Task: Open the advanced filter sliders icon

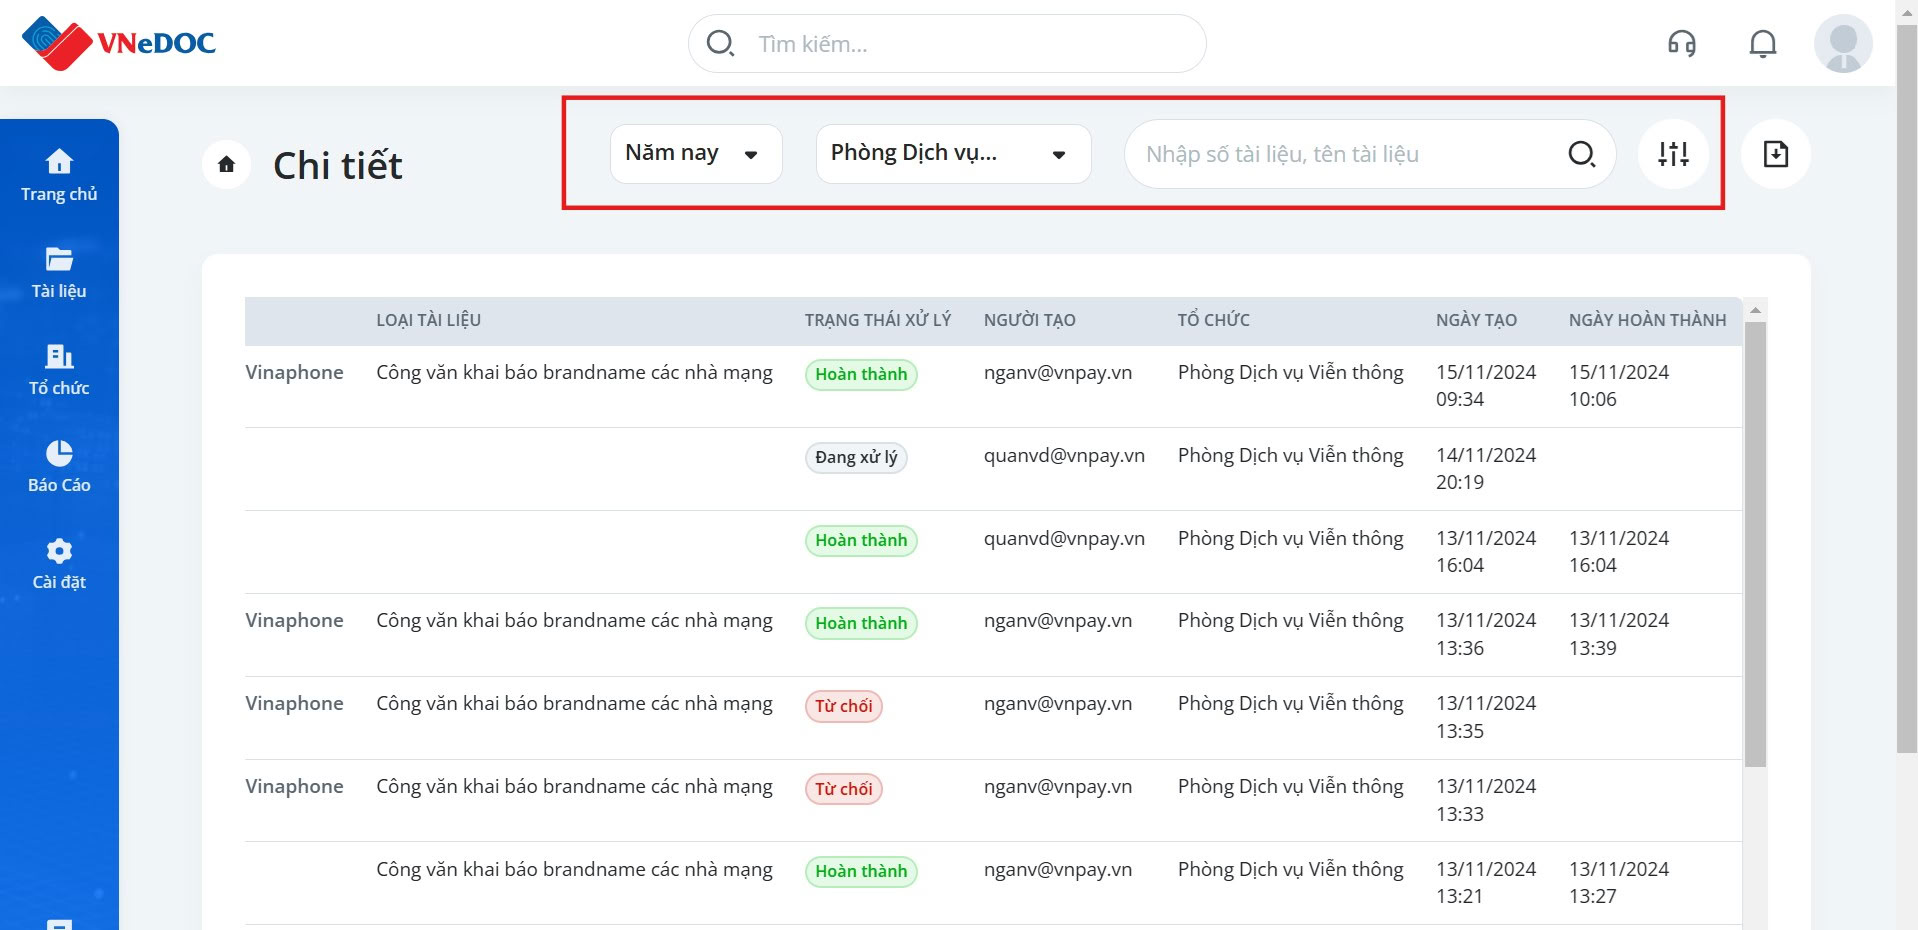Action: click(x=1673, y=154)
